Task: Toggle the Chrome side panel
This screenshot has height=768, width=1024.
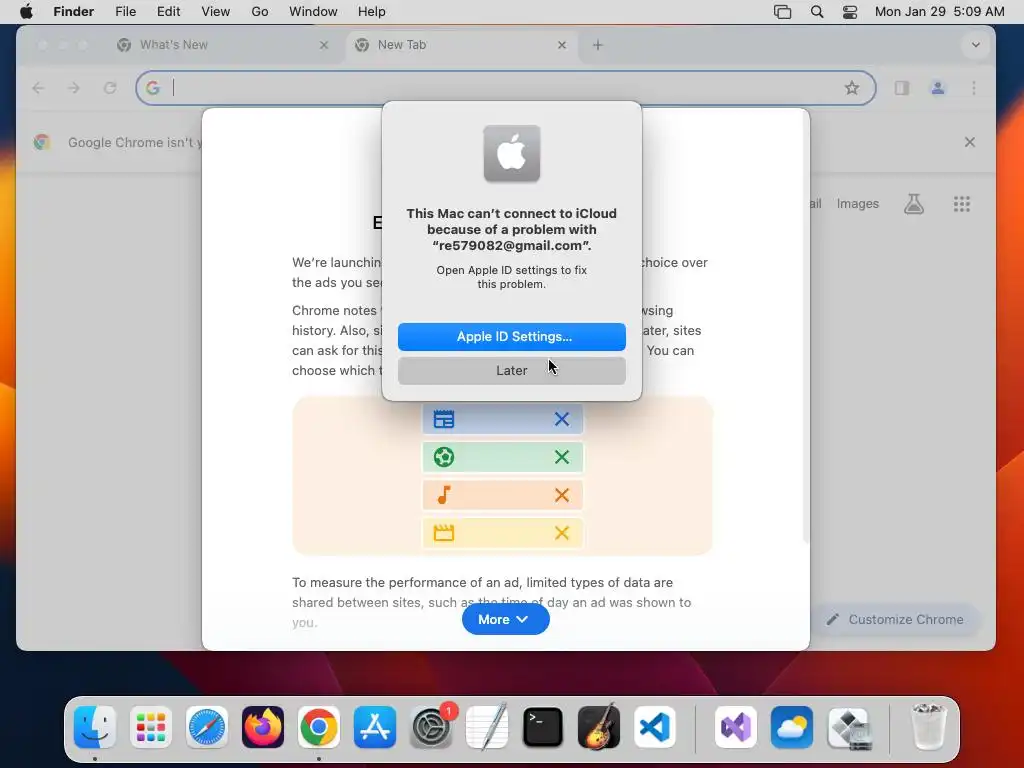Action: [x=902, y=88]
